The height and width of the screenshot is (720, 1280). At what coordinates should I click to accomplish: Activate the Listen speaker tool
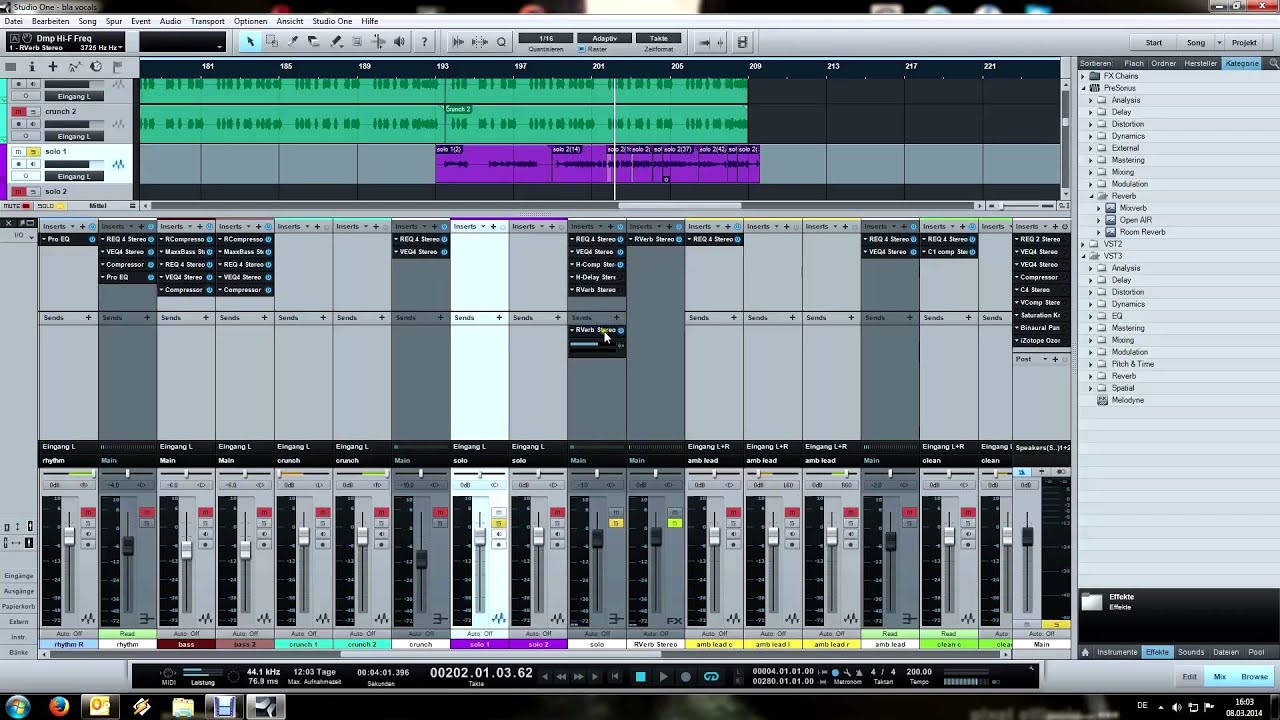(399, 42)
